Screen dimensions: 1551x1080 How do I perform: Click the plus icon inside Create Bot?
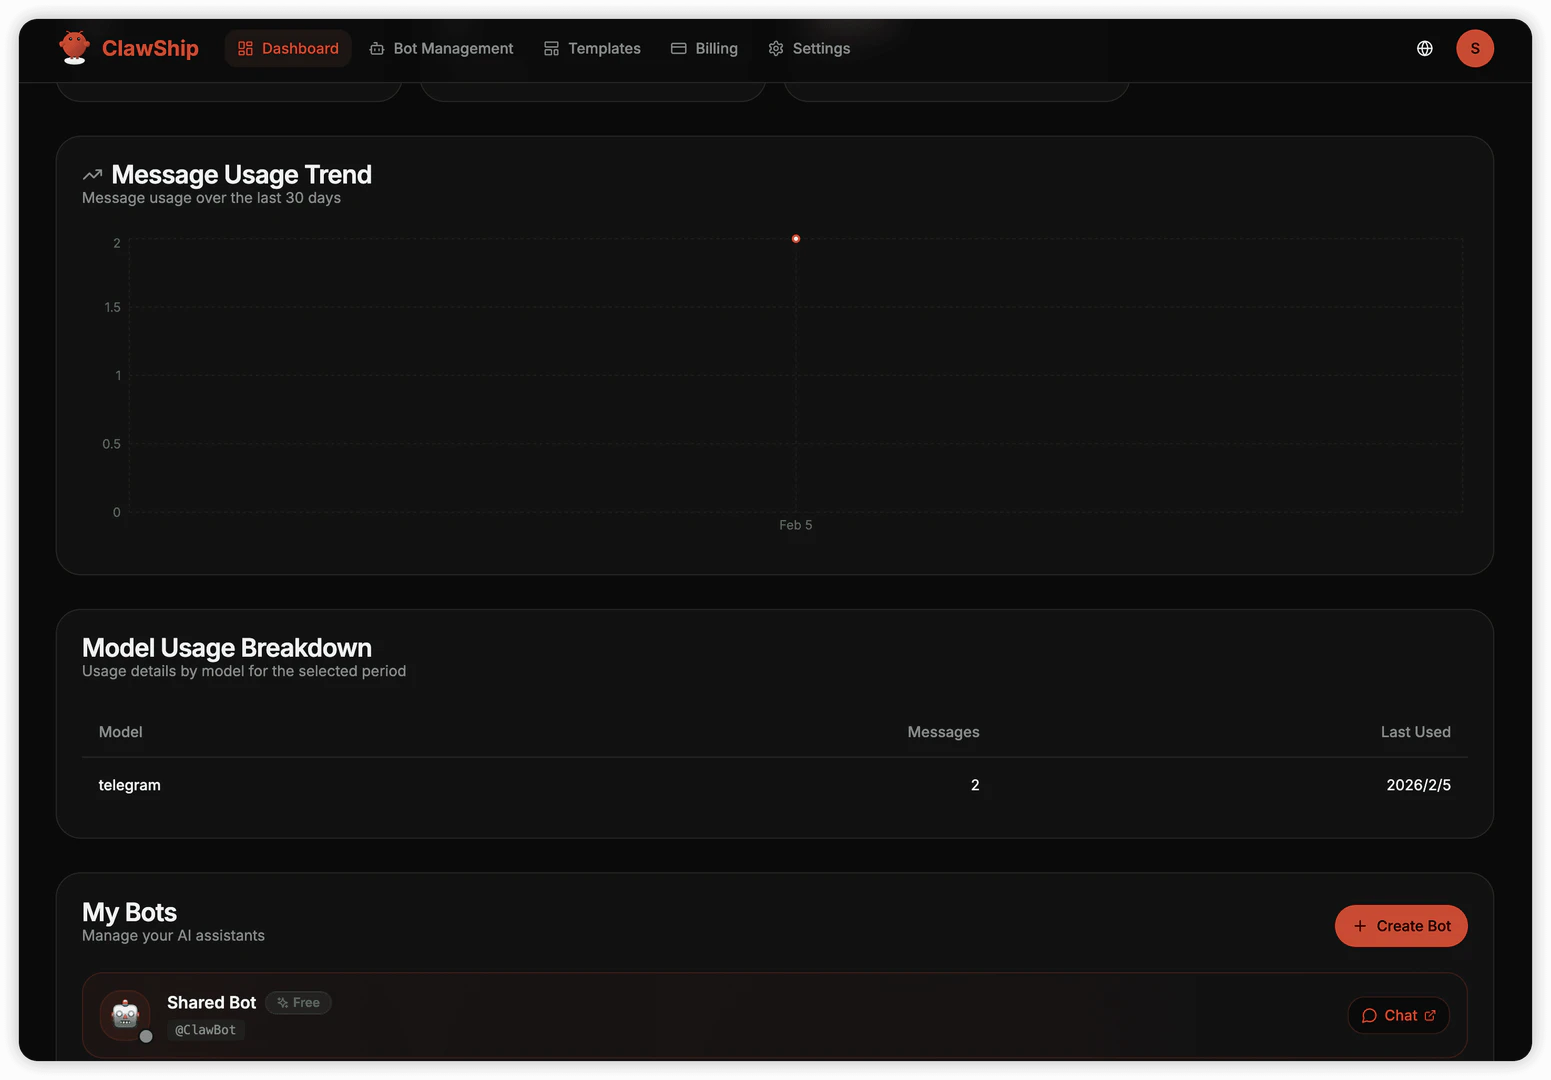pos(1360,926)
